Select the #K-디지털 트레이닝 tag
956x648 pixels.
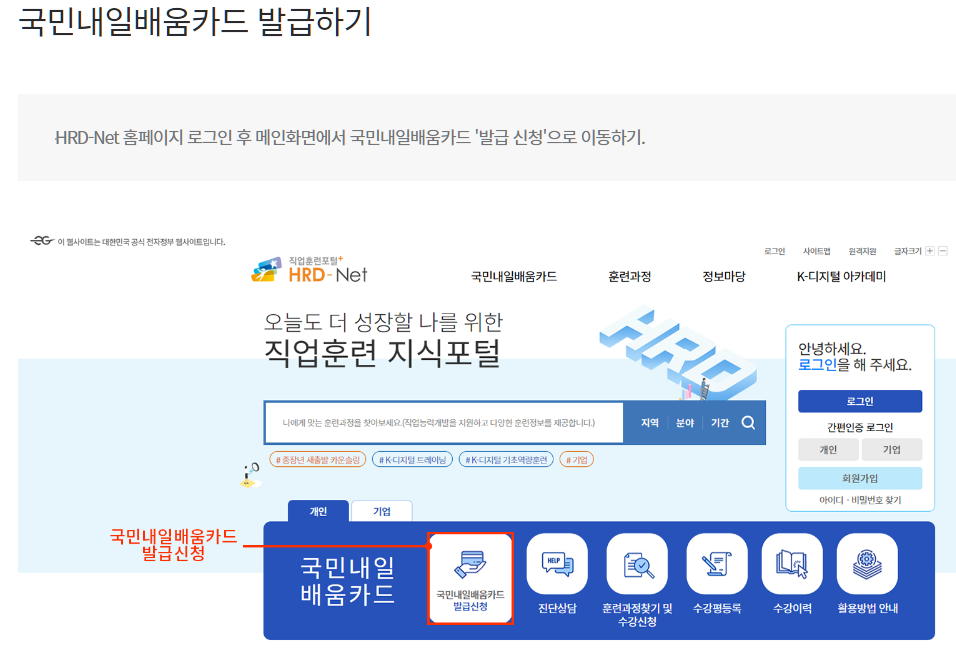pyautogui.click(x=412, y=460)
